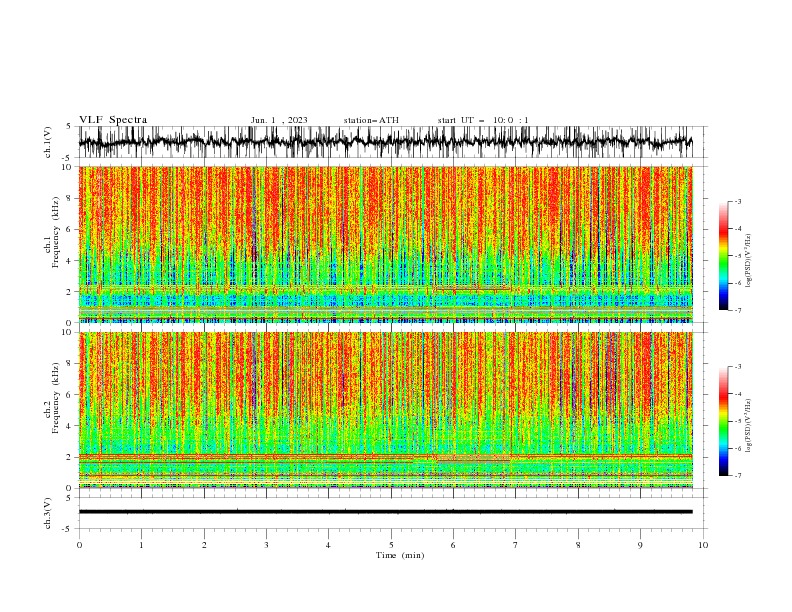Click the "-3" tick on the ch.1 colorbar
This screenshot has width=792, height=612.
tap(738, 201)
